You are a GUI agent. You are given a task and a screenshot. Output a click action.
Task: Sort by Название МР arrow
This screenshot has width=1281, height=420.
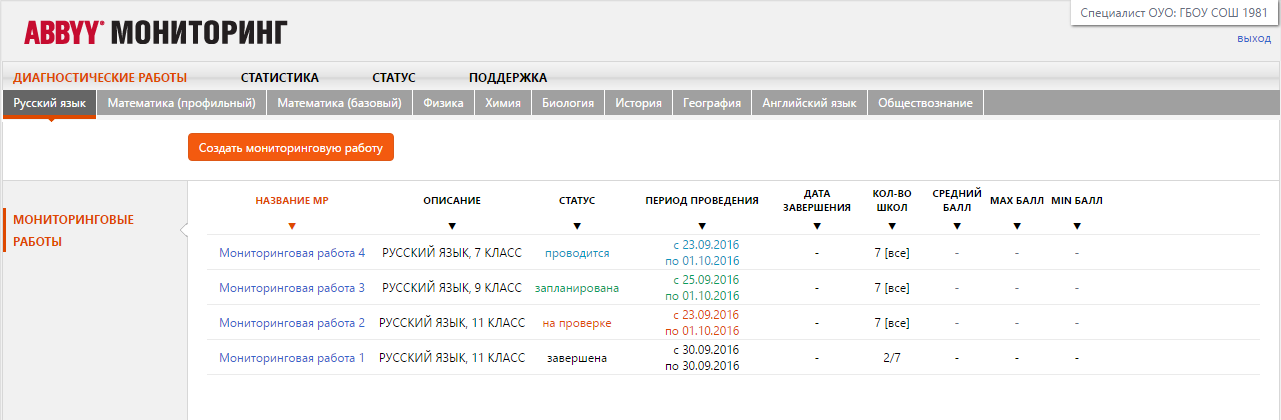tap(291, 226)
